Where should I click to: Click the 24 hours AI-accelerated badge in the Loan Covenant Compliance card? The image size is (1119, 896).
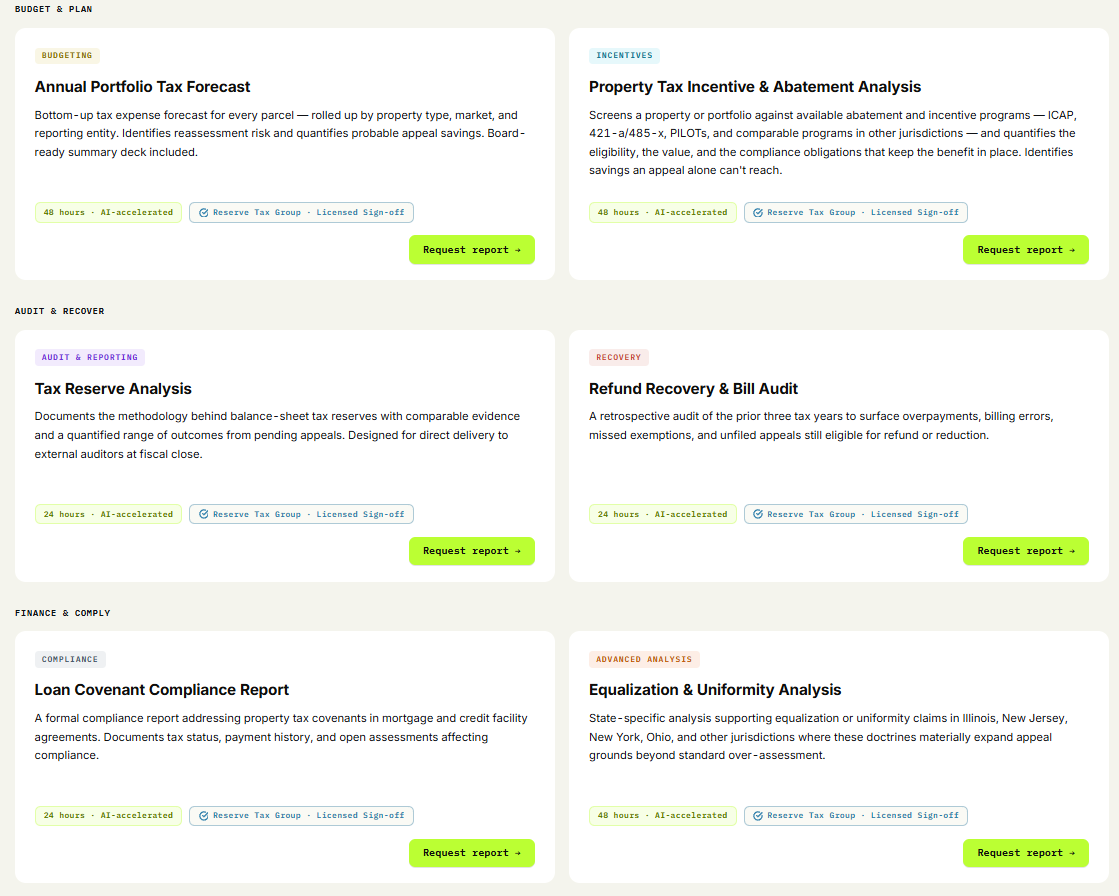108,816
